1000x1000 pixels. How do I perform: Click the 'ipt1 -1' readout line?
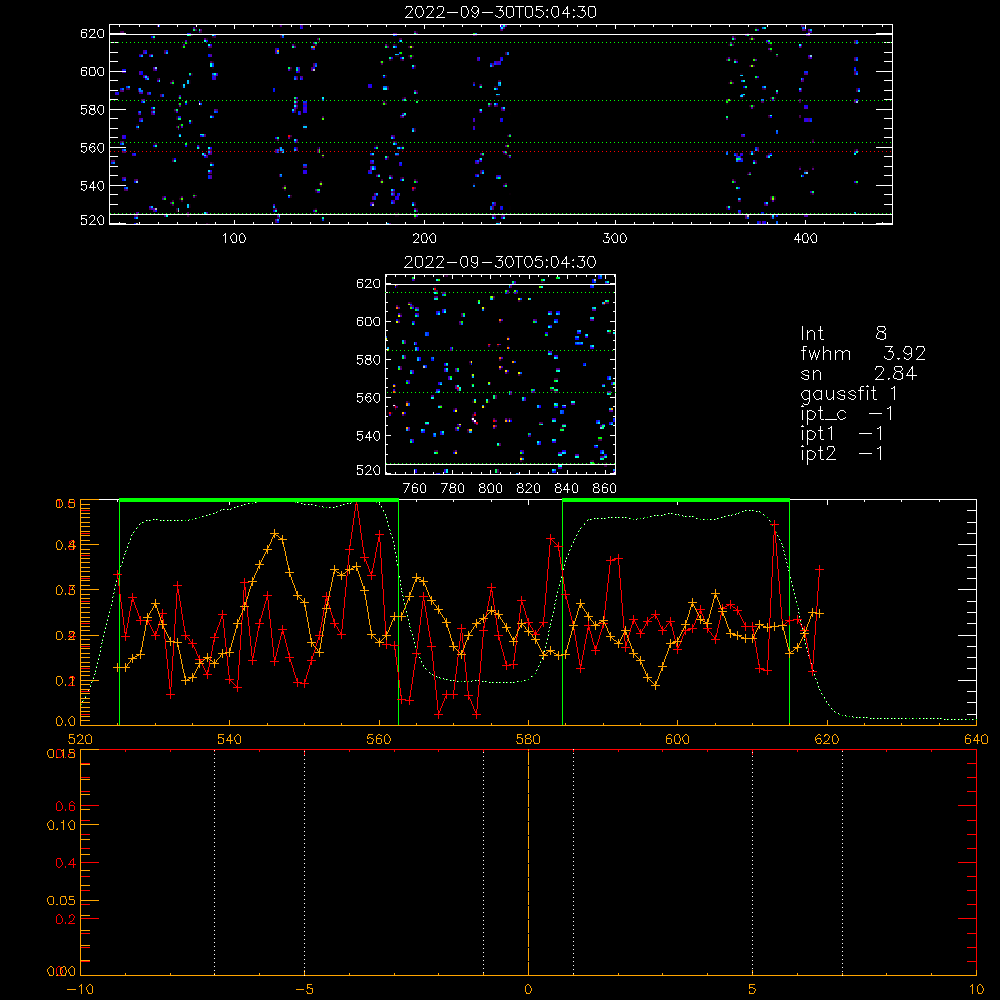tap(842, 434)
